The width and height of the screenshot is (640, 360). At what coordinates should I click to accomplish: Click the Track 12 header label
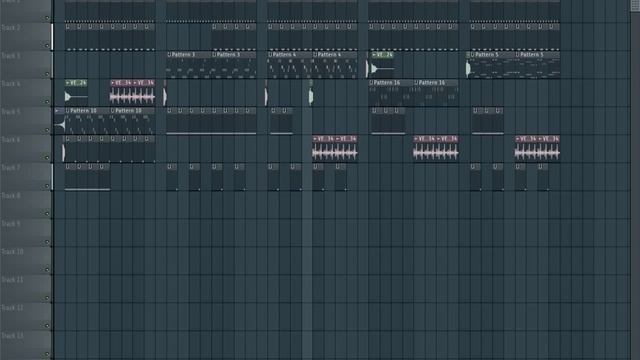12,308
